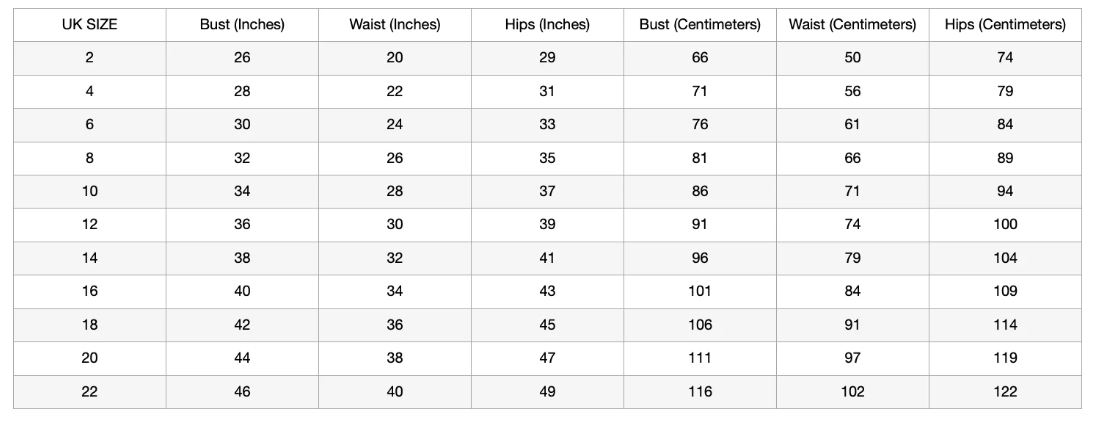Select waist inches cell for size 16
This screenshot has width=1094, height=422.
tap(395, 292)
